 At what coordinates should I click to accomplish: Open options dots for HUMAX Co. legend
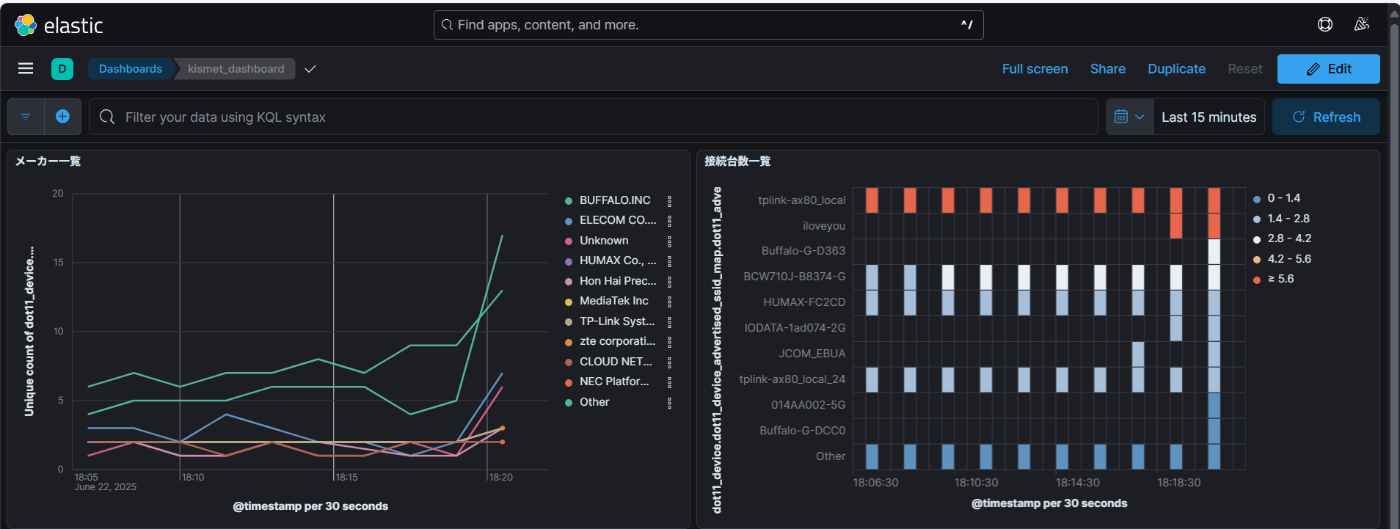point(670,260)
